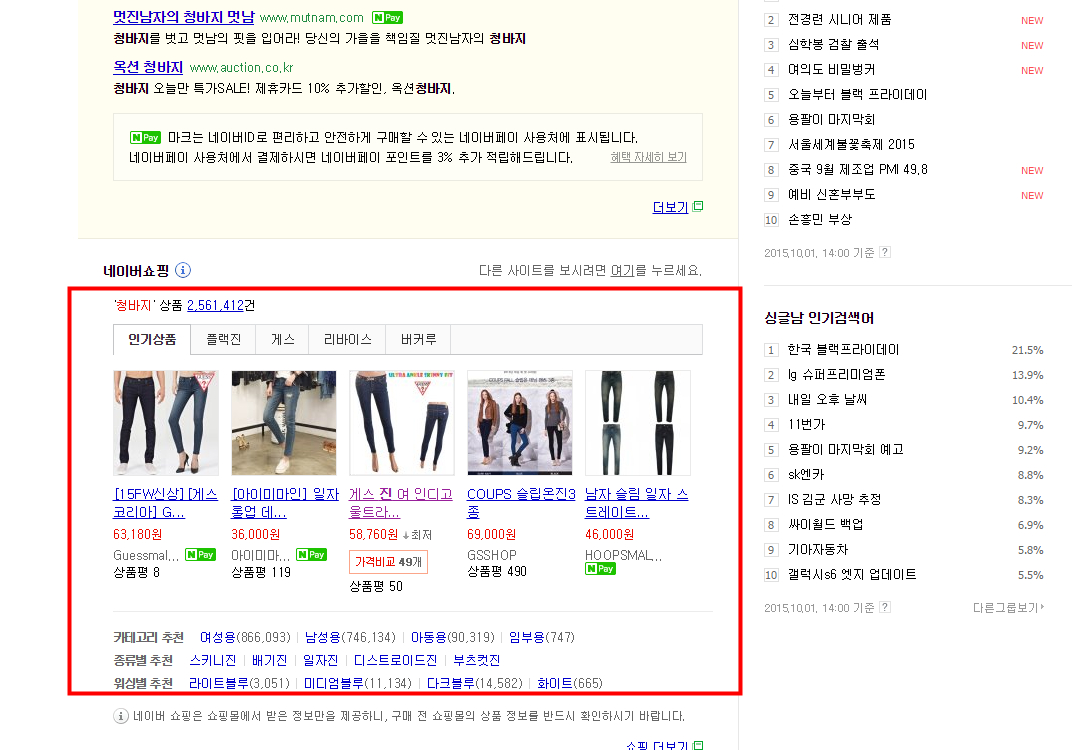The image size is (1072, 750).
Task: Click the 혜택 자세히 보기 link
Action: [648, 157]
